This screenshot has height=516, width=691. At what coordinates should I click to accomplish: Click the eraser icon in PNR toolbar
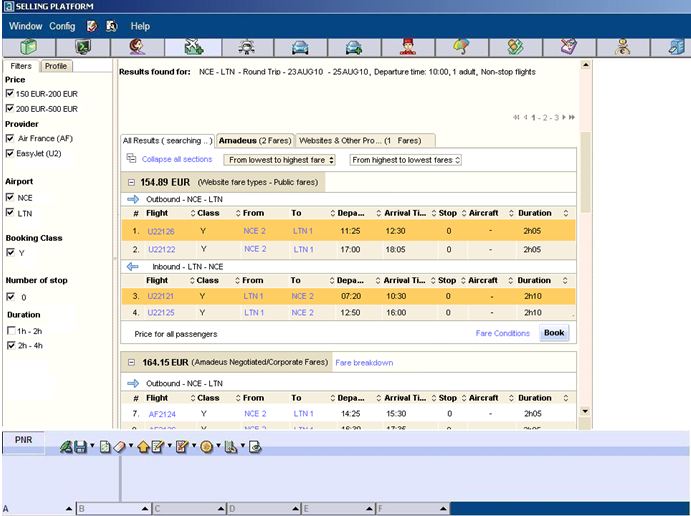(x=119, y=447)
